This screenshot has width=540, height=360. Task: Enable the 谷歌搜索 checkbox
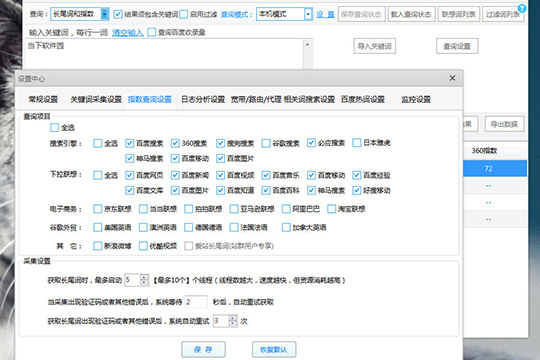[266, 143]
